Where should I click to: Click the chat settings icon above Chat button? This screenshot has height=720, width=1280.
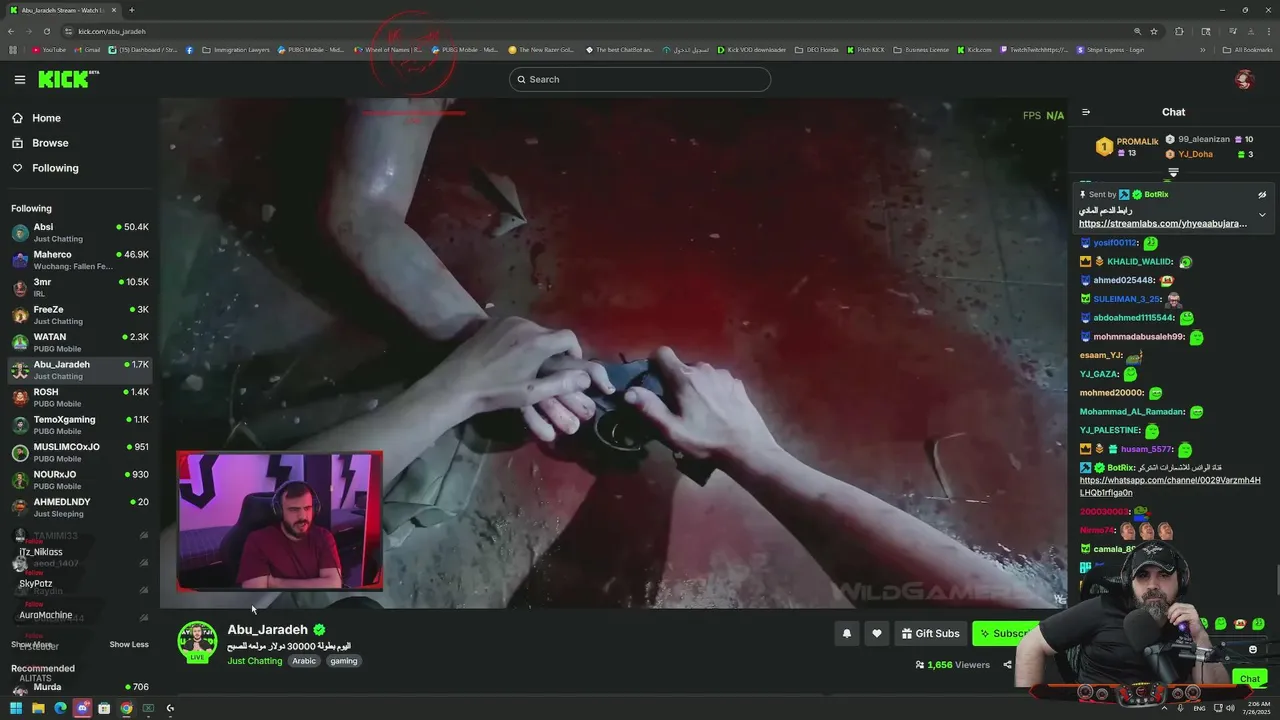coord(1252,650)
